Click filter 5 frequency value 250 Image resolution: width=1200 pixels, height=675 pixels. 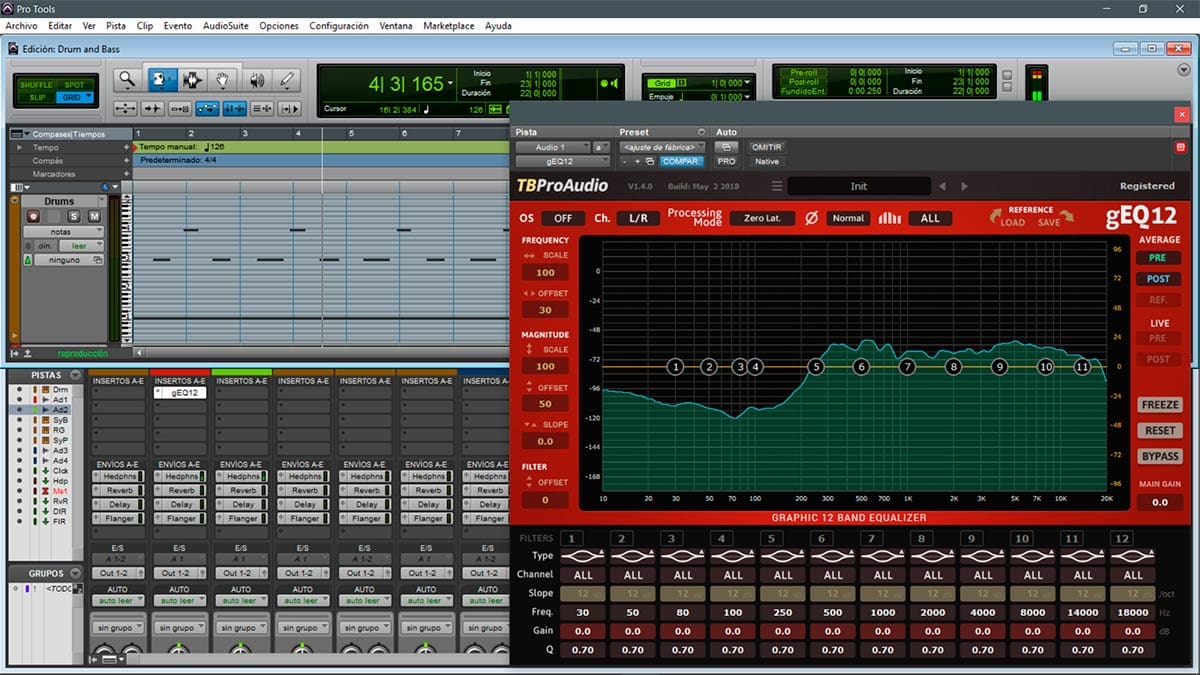tap(783, 611)
